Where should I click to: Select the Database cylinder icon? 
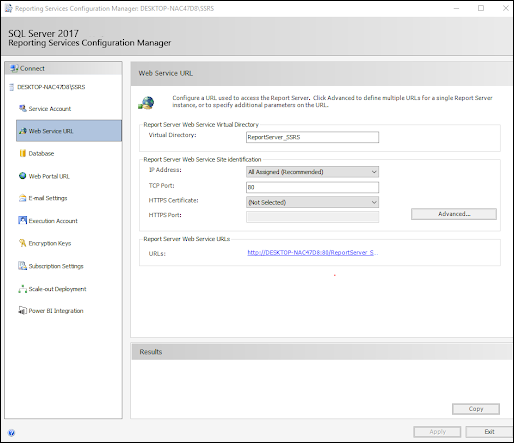coord(23,153)
